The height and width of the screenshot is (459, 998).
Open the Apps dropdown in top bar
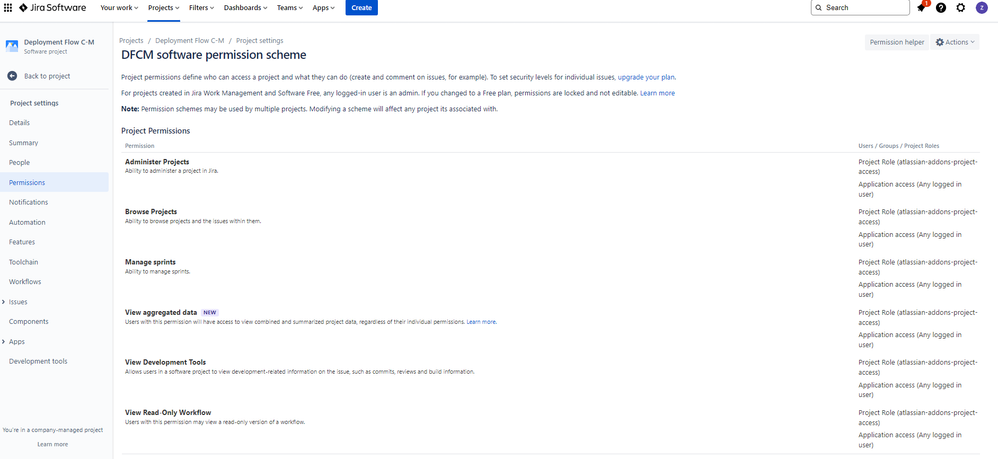click(323, 8)
